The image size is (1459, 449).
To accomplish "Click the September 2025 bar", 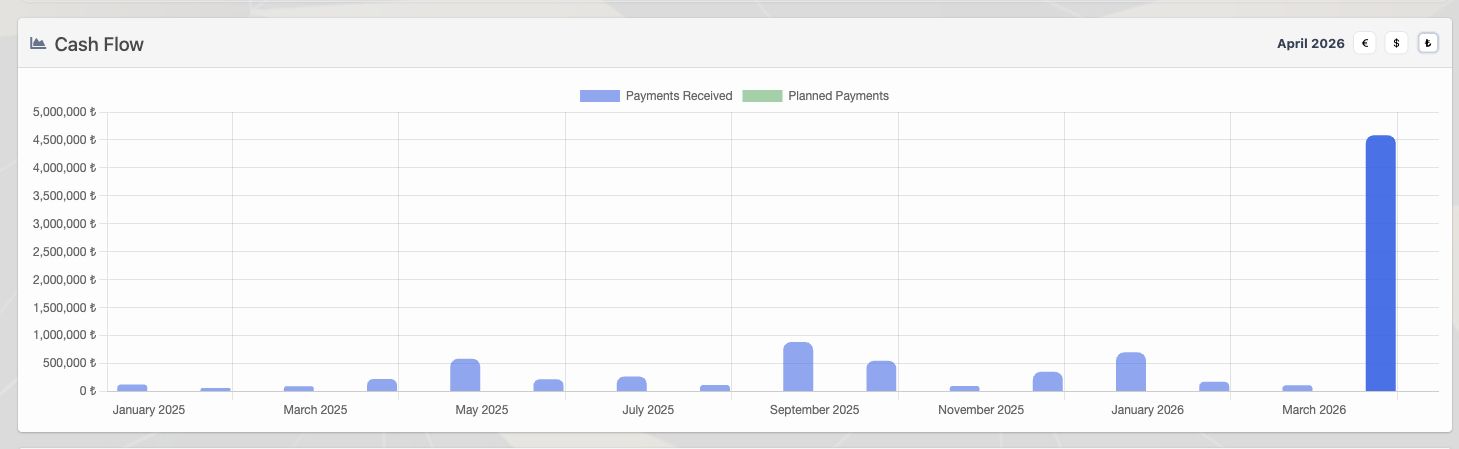I will tap(798, 366).
